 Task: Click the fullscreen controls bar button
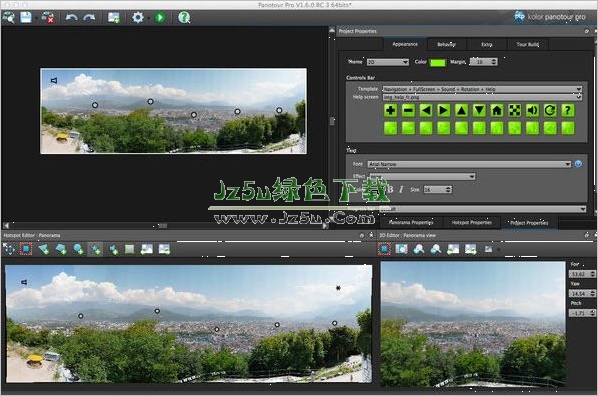point(514,111)
